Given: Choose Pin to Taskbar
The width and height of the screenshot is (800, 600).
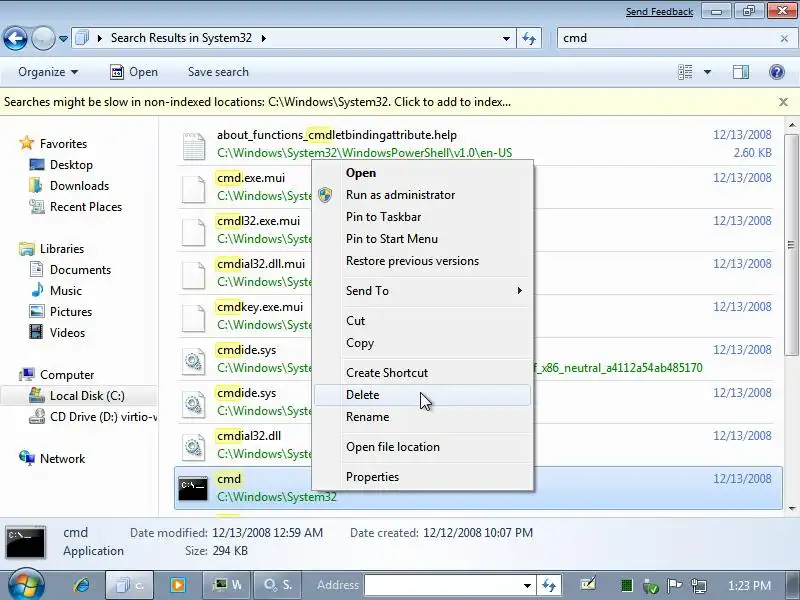Looking at the screenshot, I should click(x=422, y=217).
